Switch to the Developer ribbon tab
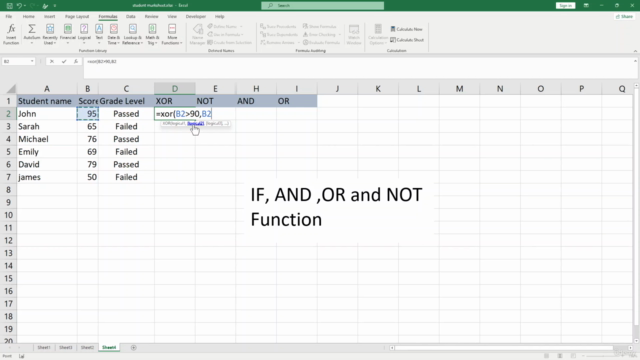Screen dimensions: 640x360 coord(196,16)
